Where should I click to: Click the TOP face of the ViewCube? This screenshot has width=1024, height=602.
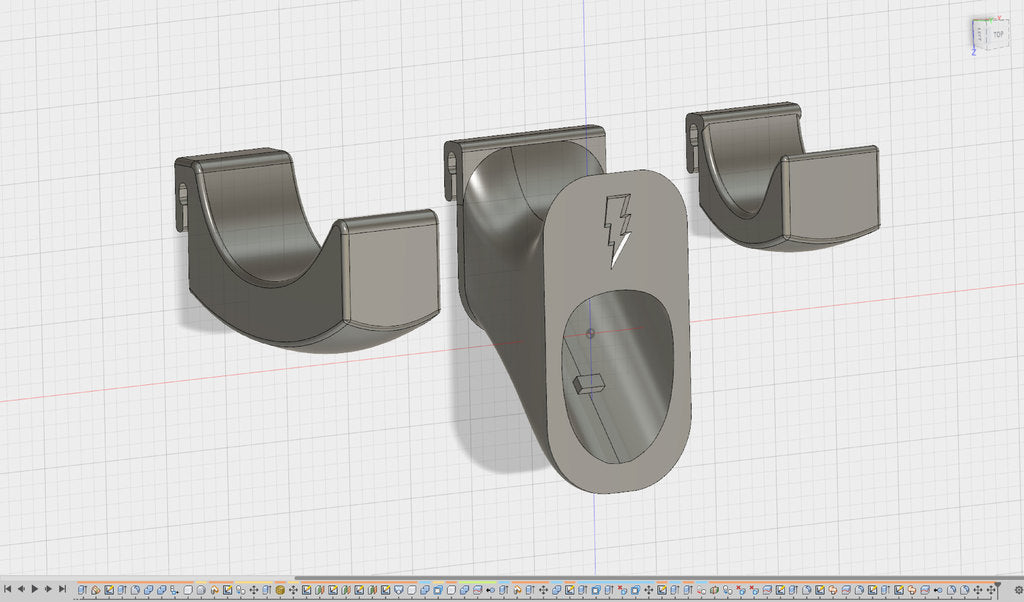(998, 34)
